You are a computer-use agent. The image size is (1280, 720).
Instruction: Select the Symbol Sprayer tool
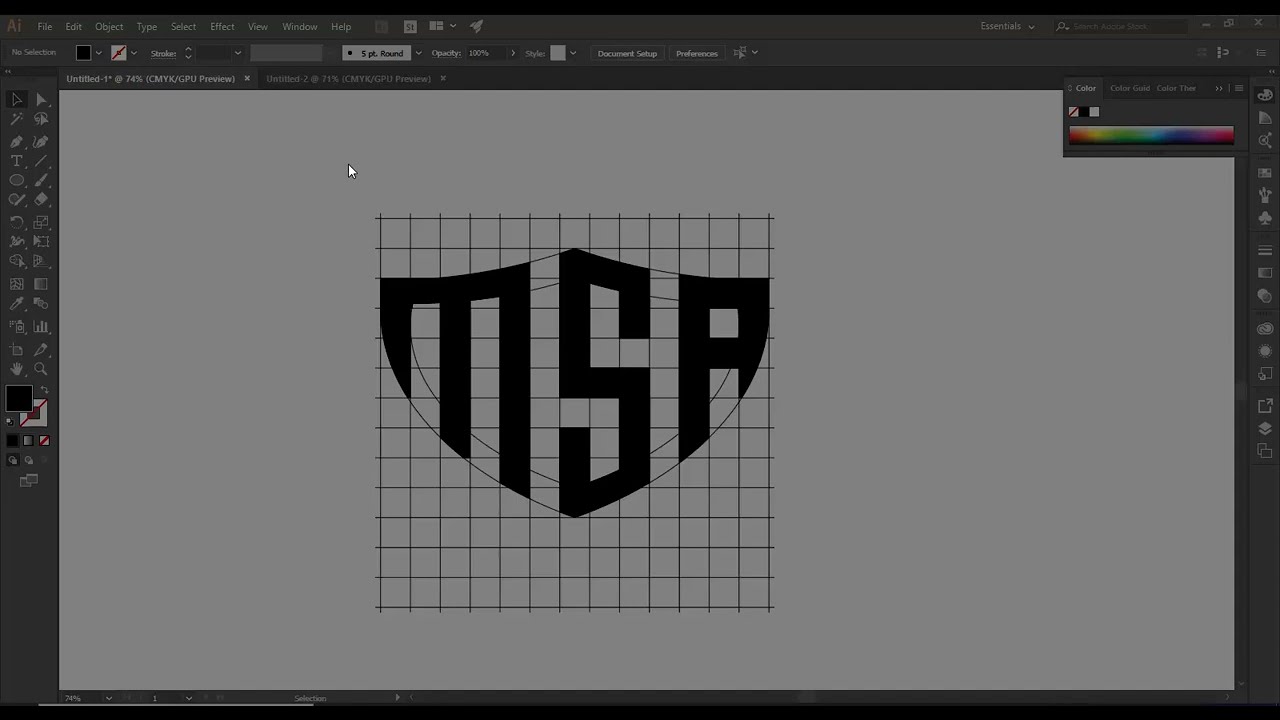coord(17,327)
